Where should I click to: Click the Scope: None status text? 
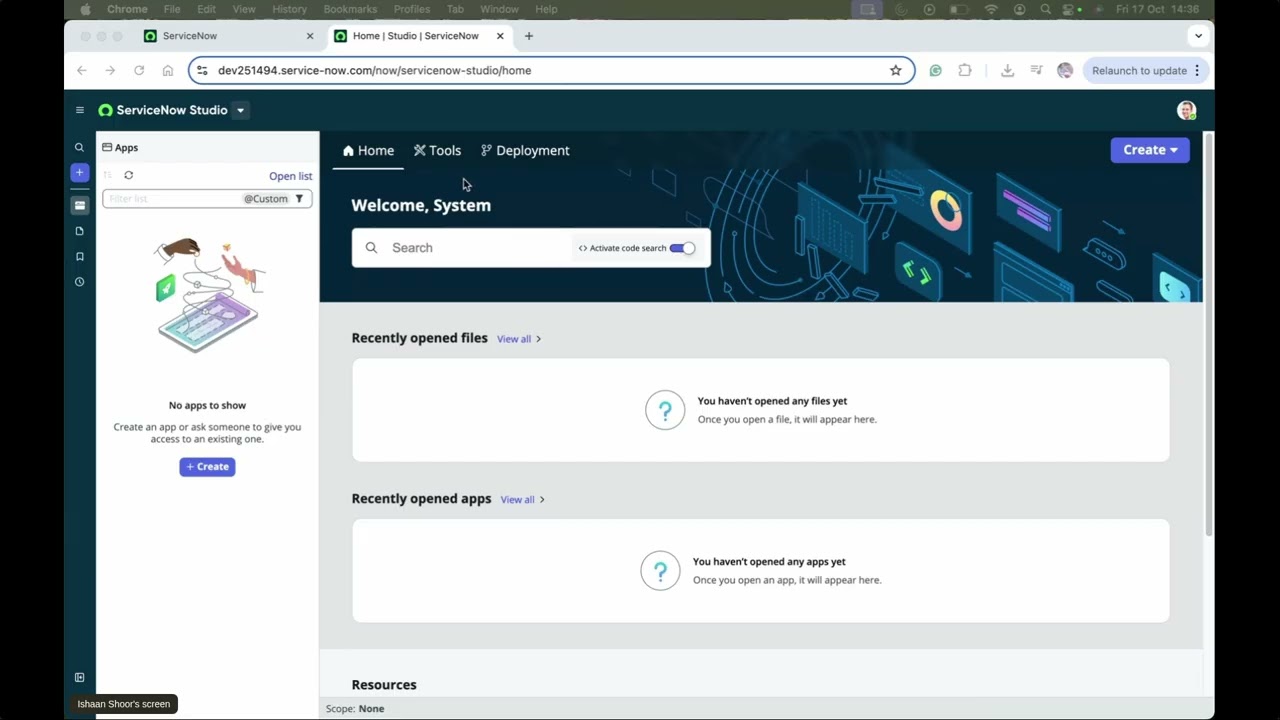tap(355, 709)
